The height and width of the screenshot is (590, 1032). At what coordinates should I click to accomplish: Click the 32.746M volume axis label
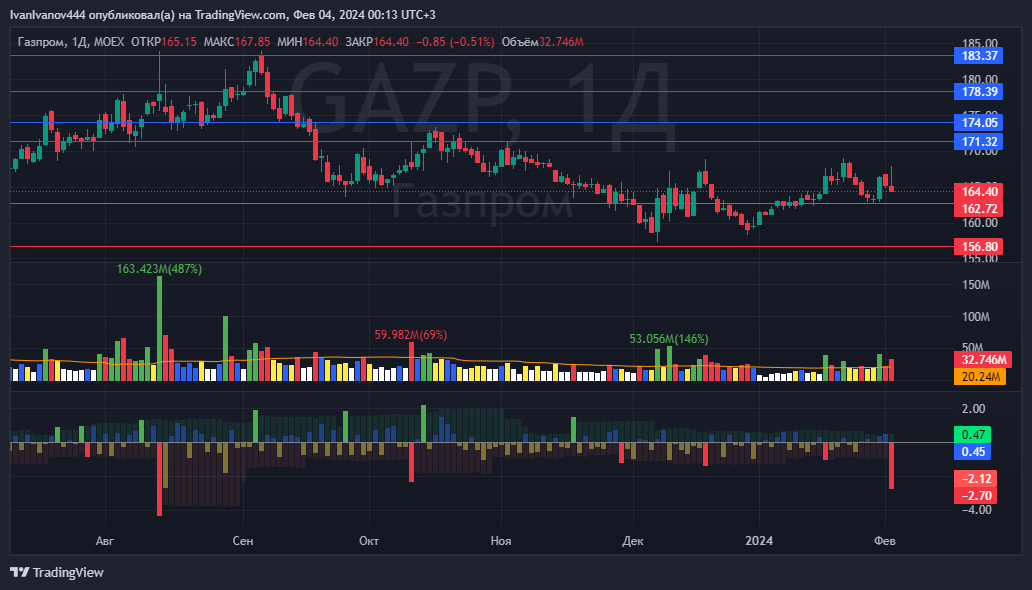pyautogui.click(x=983, y=360)
